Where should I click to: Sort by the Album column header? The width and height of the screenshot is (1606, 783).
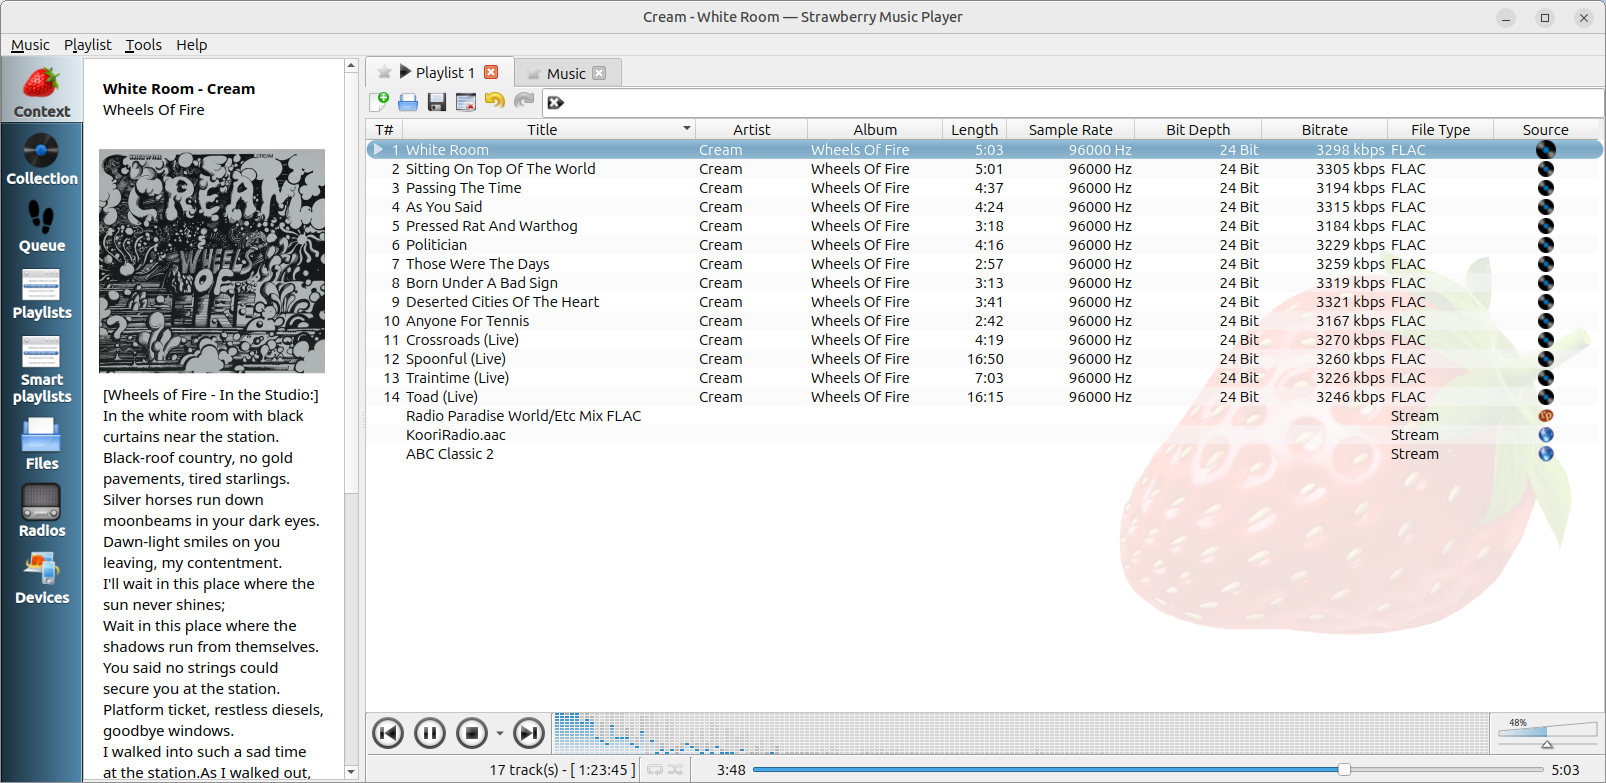pos(875,129)
